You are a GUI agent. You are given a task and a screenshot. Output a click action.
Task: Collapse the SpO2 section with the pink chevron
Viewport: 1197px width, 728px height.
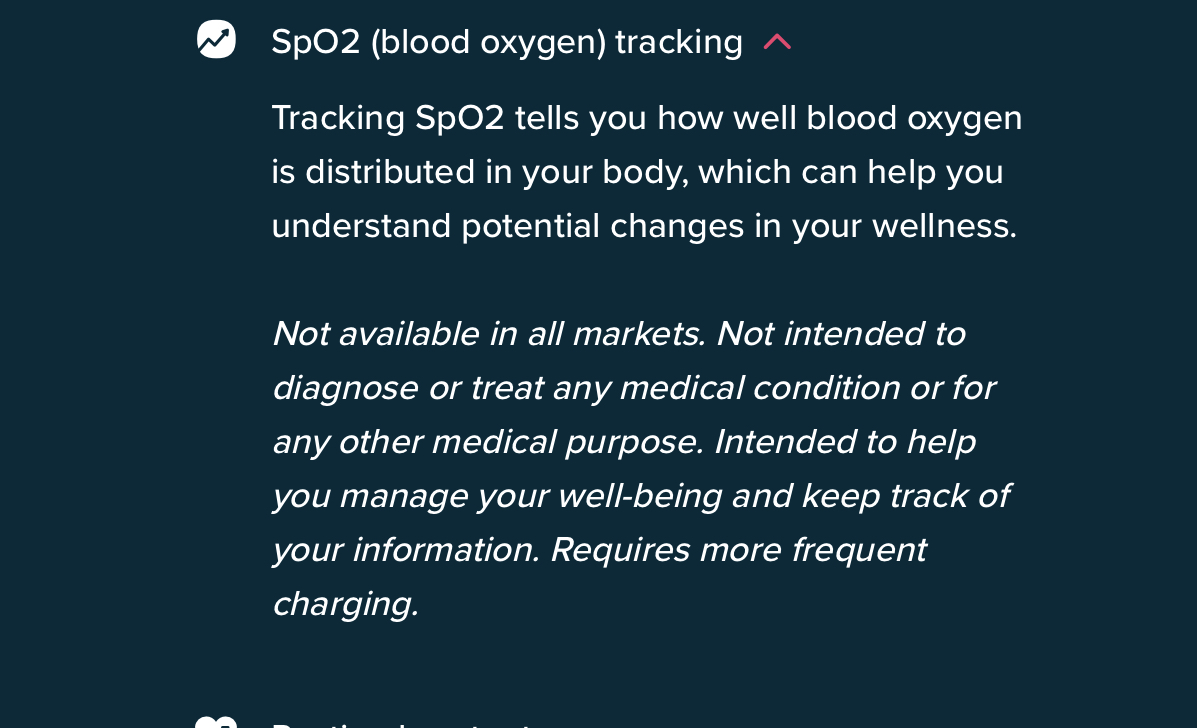click(x=777, y=42)
